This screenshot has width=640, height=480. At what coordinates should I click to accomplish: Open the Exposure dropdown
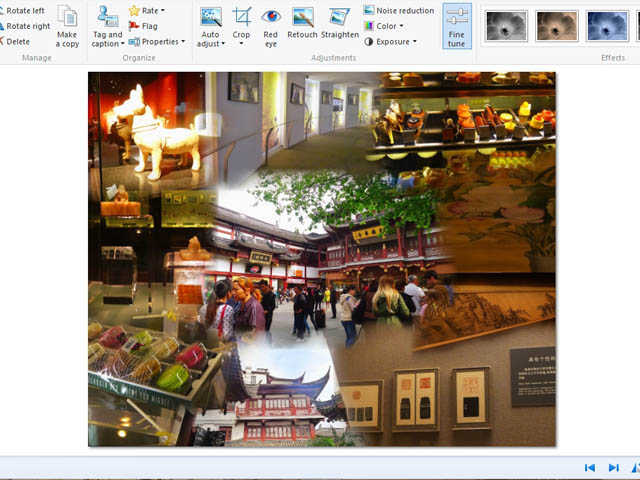(x=391, y=42)
